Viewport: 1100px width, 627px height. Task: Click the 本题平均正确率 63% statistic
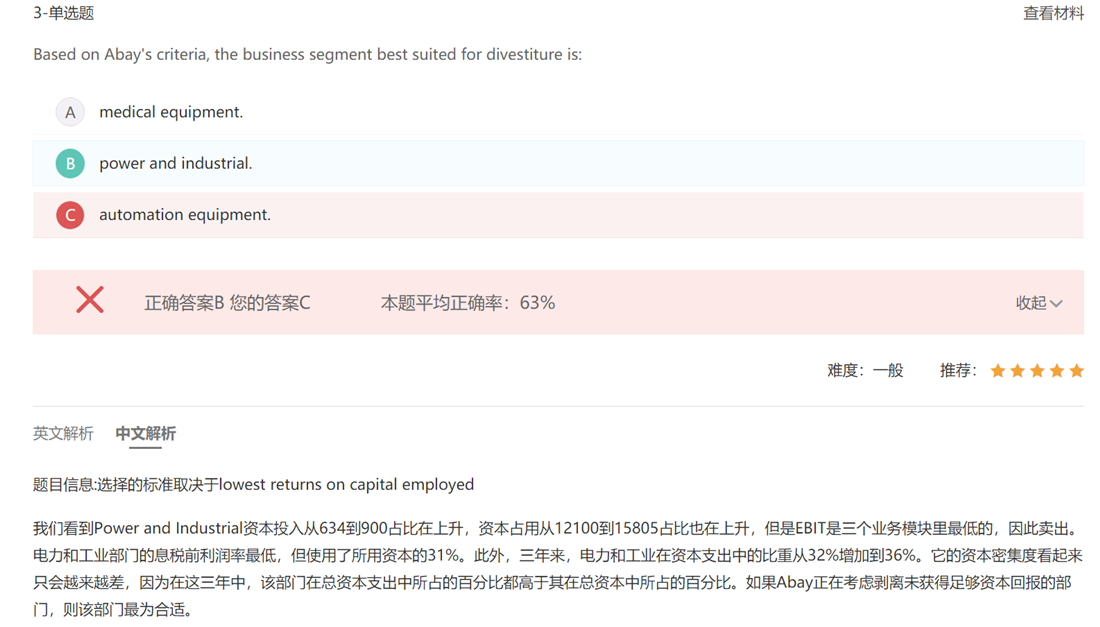coord(467,303)
